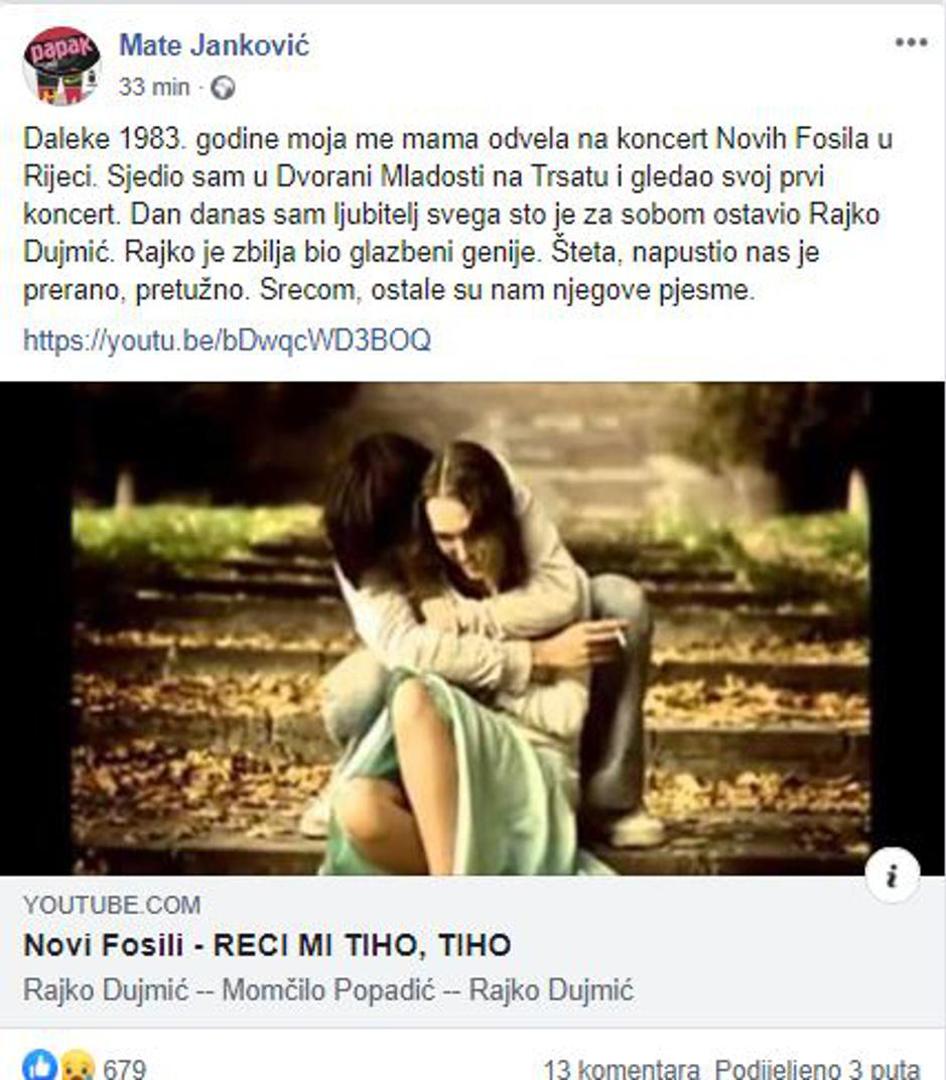Open the 33 min post timestamp
Screen dimensions: 946x1080
pos(154,87)
